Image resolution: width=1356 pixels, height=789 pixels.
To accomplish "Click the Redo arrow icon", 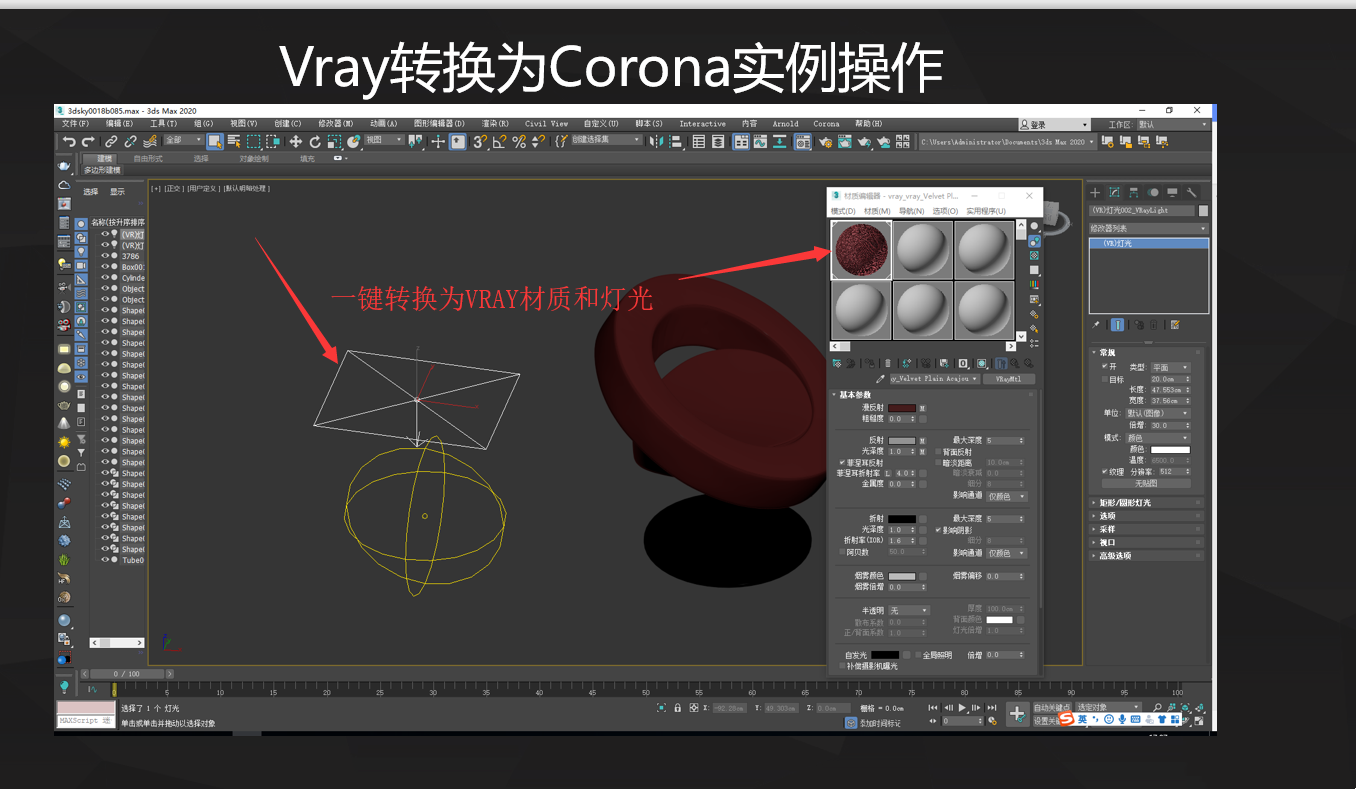I will 88,141.
